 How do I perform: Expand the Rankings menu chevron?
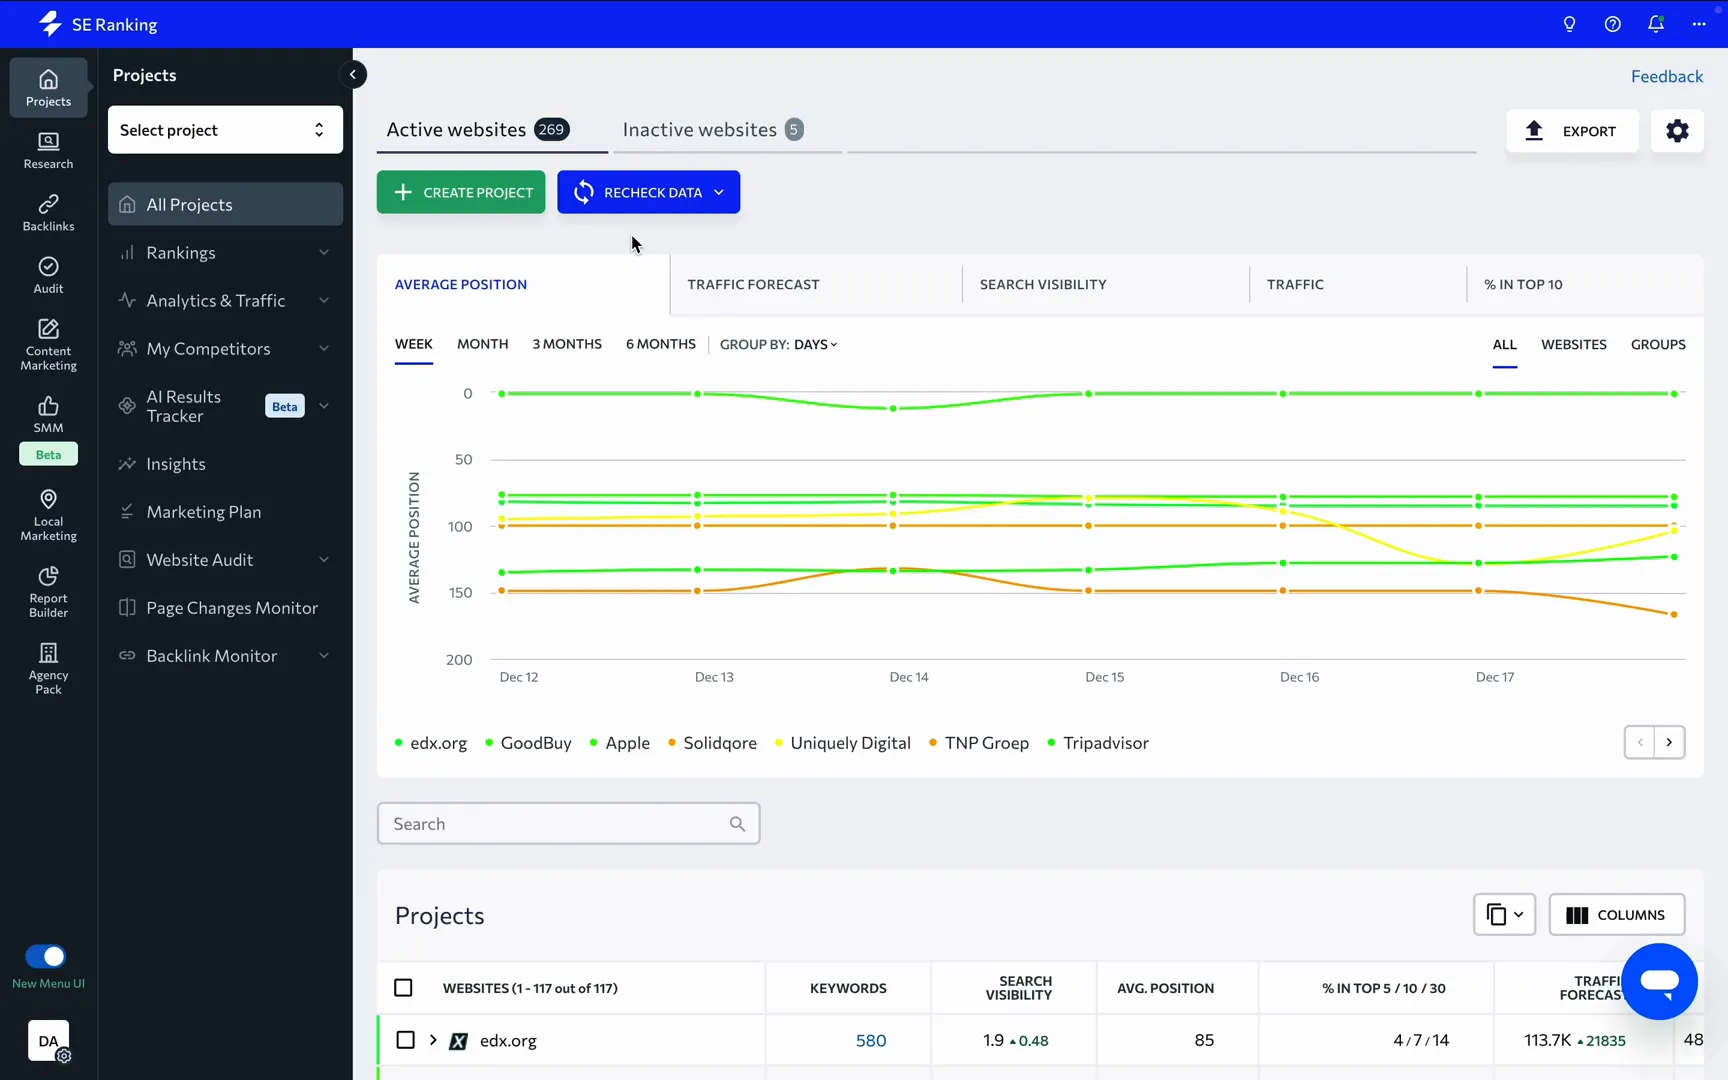tap(324, 253)
